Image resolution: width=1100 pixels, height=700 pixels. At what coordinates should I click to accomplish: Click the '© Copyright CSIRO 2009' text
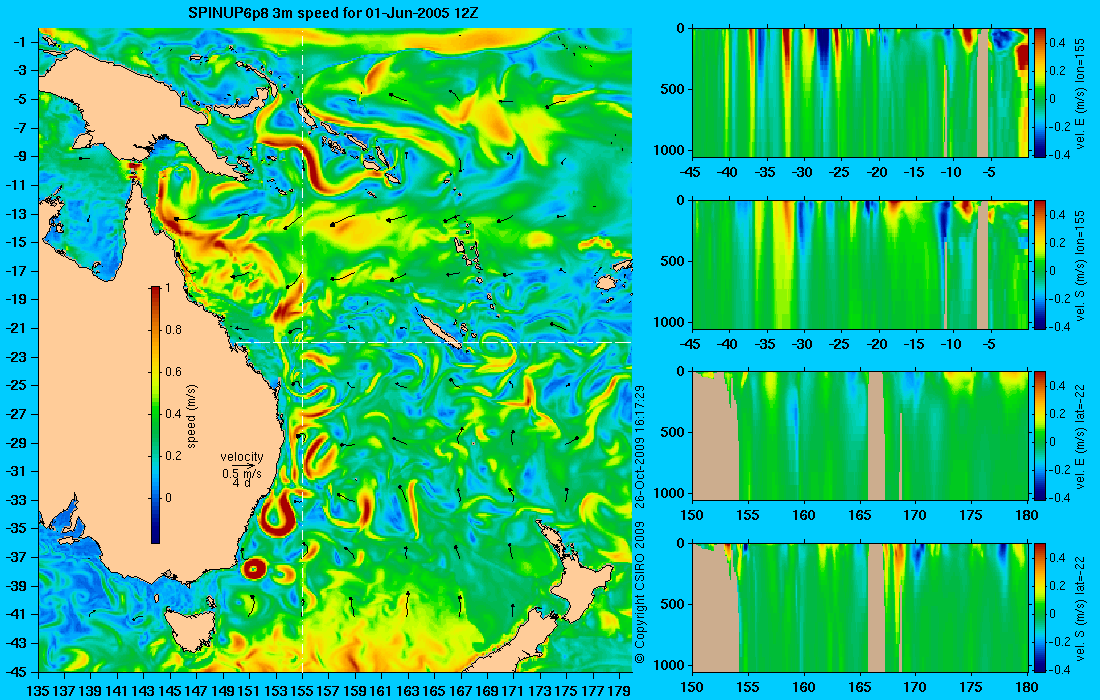click(x=639, y=592)
